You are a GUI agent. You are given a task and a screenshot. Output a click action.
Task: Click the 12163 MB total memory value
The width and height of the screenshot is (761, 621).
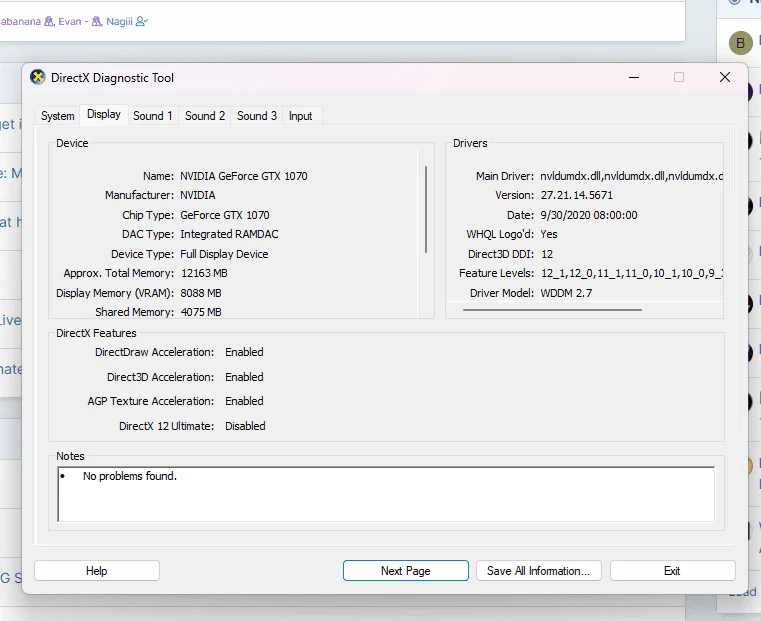click(x=204, y=273)
